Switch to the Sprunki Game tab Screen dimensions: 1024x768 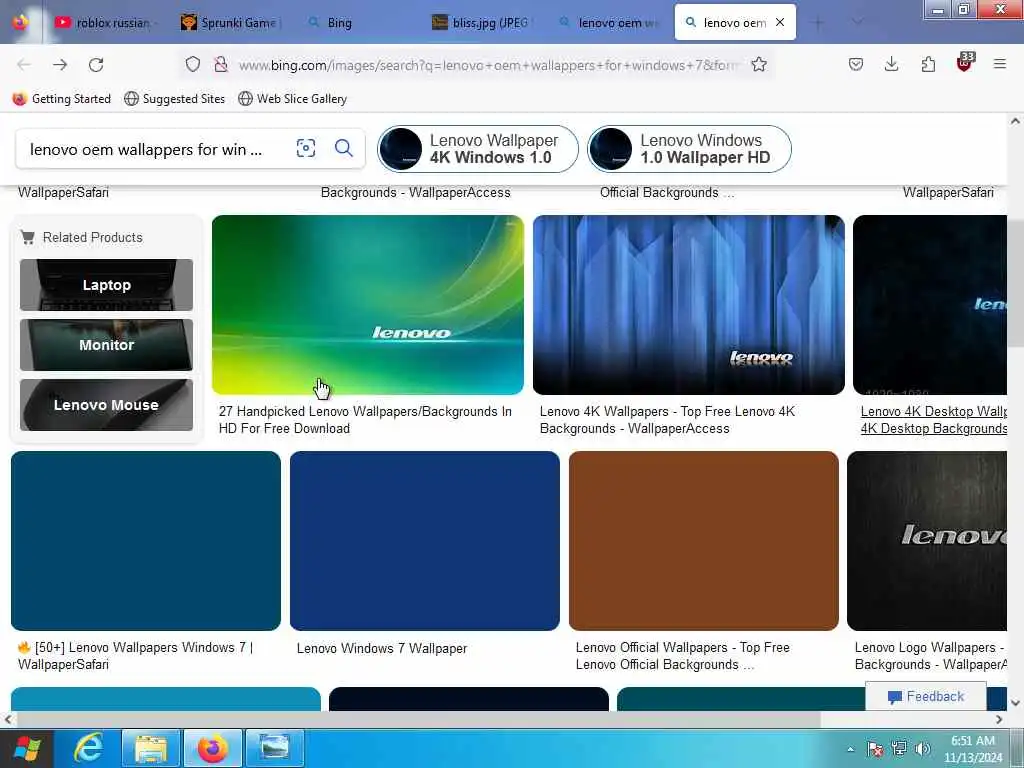(230, 23)
